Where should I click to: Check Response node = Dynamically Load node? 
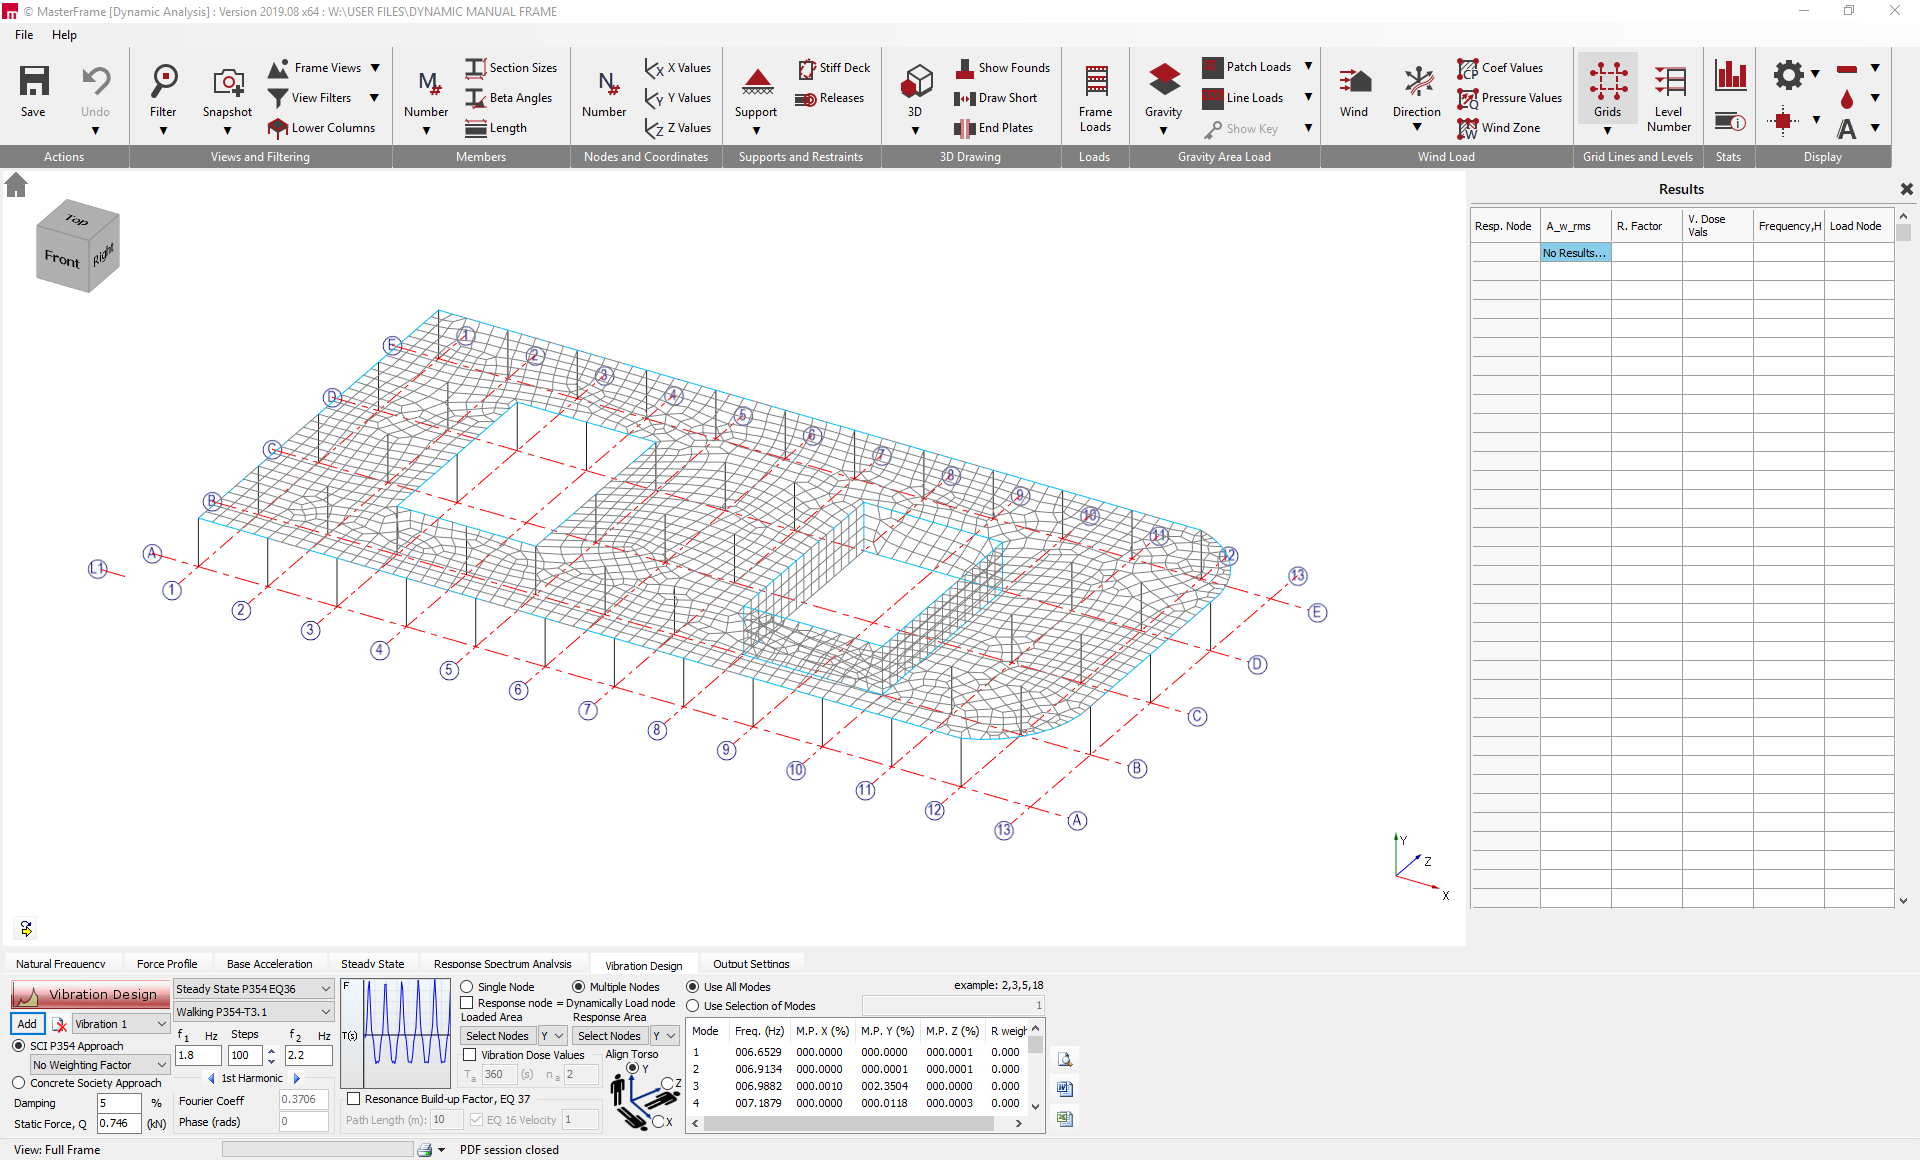(x=467, y=1003)
